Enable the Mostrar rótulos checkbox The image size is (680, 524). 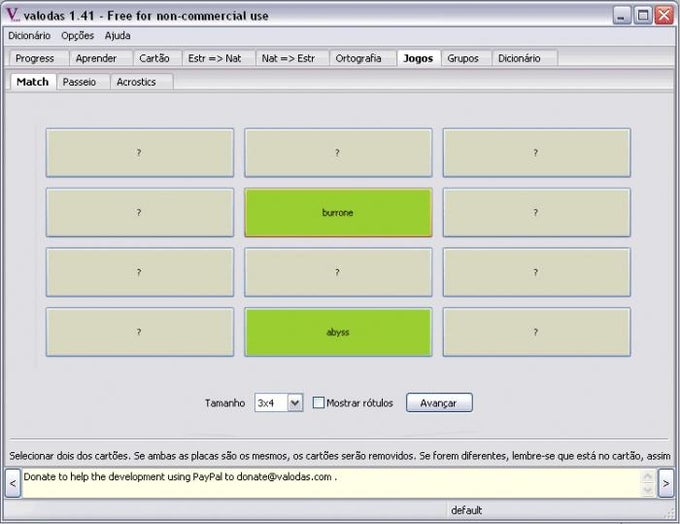318,403
